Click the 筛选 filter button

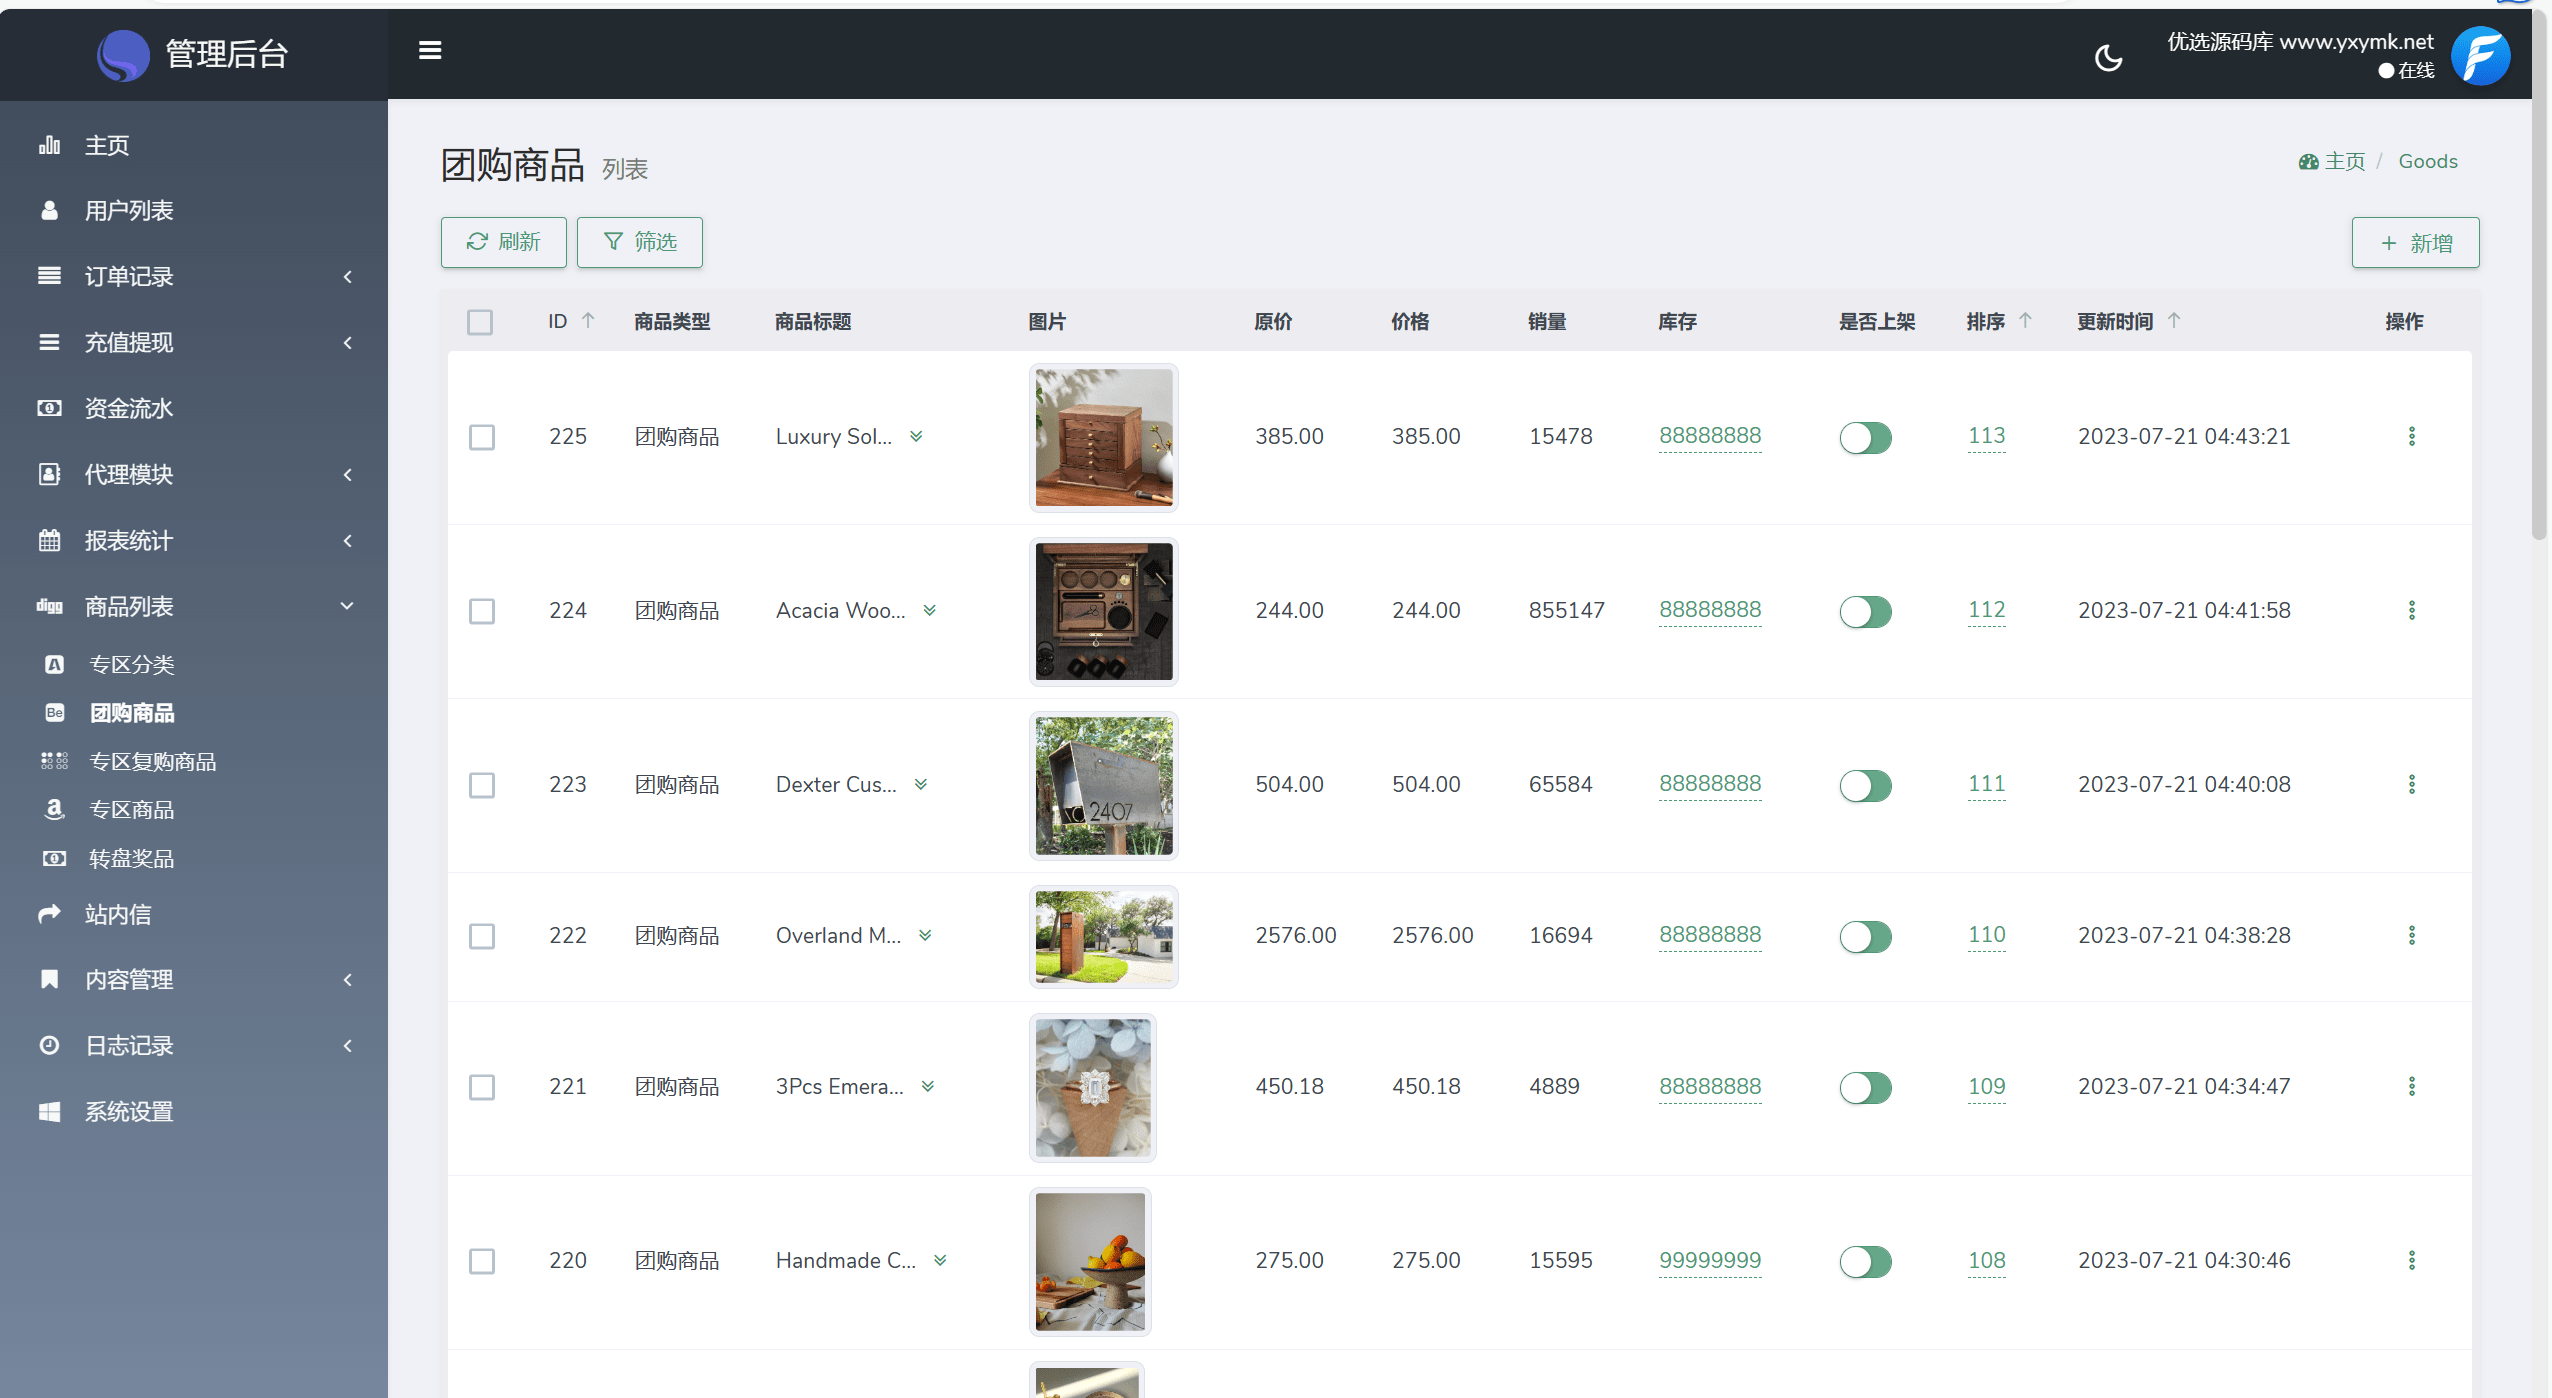pyautogui.click(x=640, y=242)
